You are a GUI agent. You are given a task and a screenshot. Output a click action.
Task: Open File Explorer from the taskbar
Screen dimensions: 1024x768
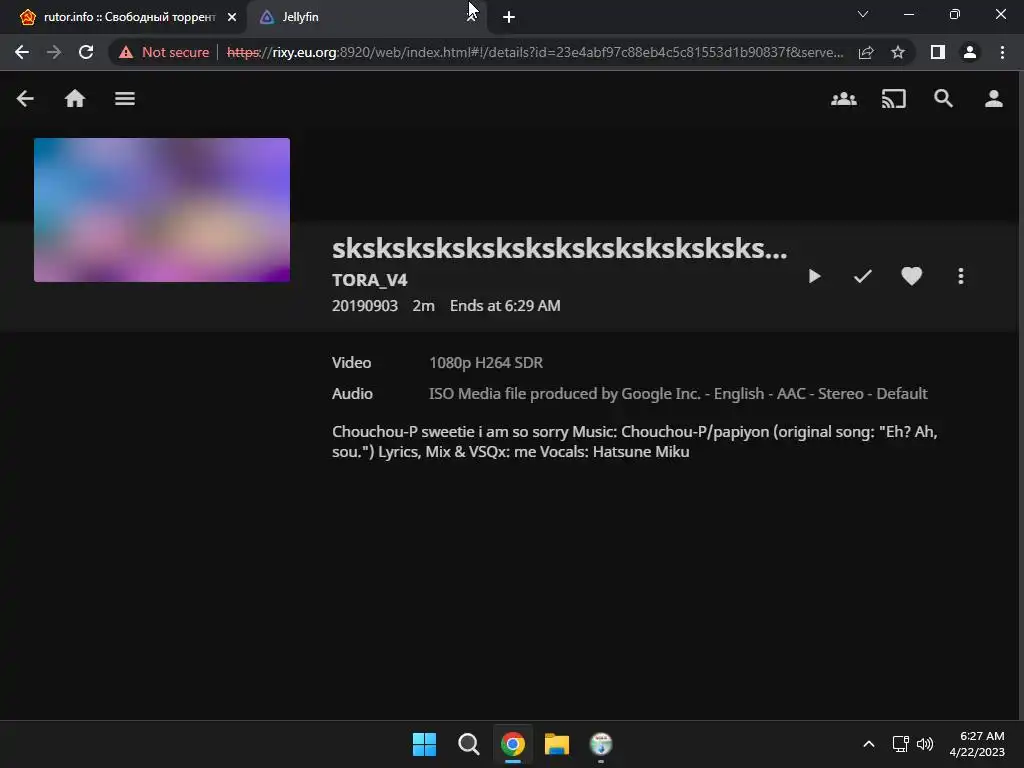[x=556, y=744]
